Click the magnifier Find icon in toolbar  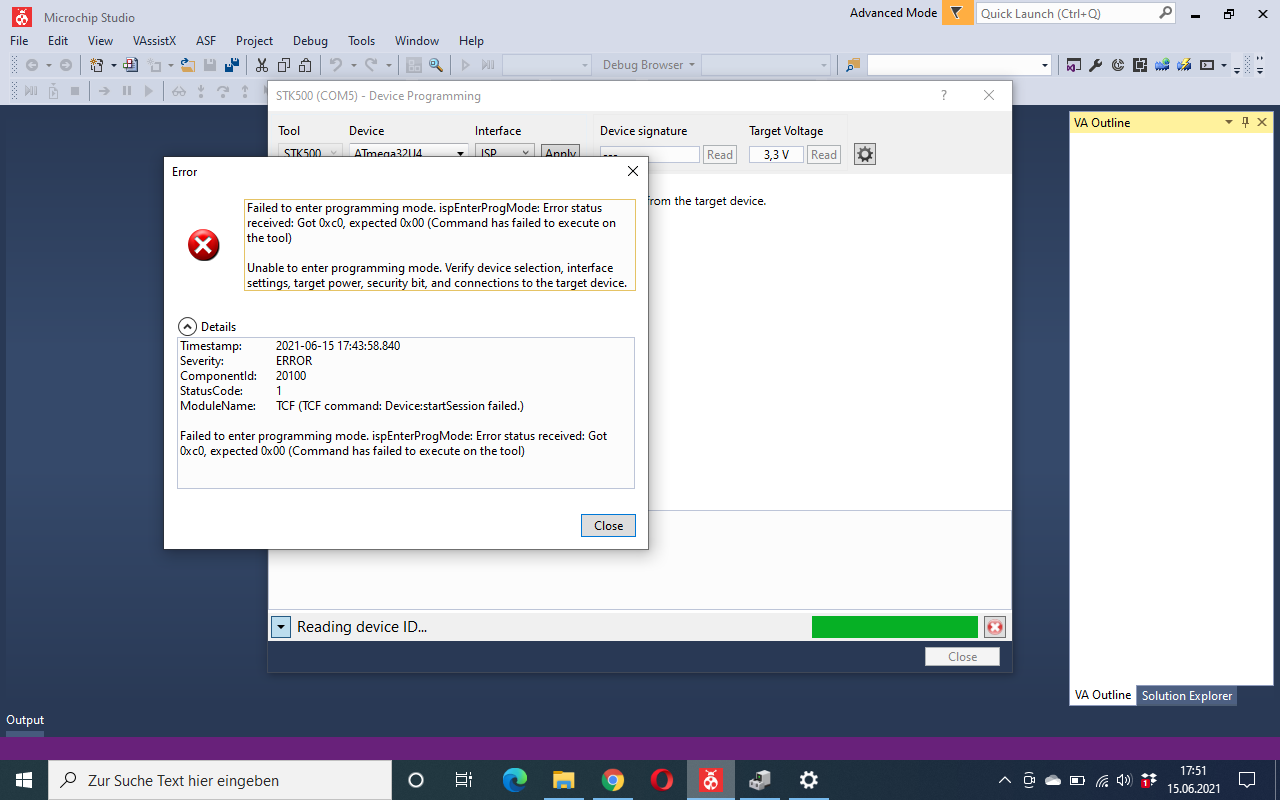click(x=436, y=65)
